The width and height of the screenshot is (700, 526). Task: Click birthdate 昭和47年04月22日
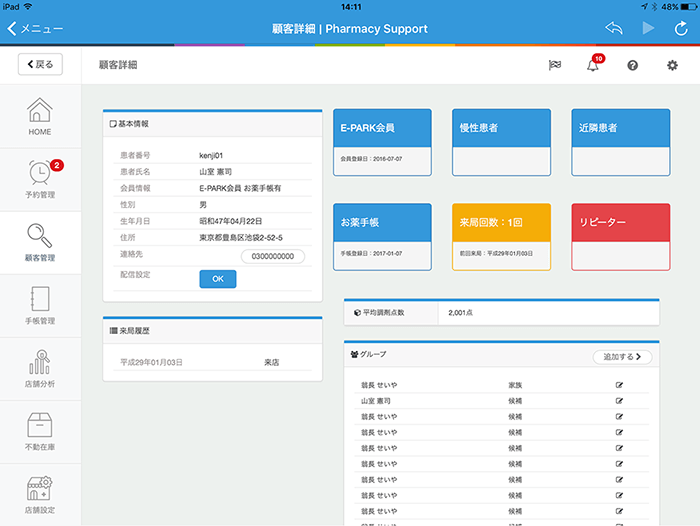coord(231,221)
